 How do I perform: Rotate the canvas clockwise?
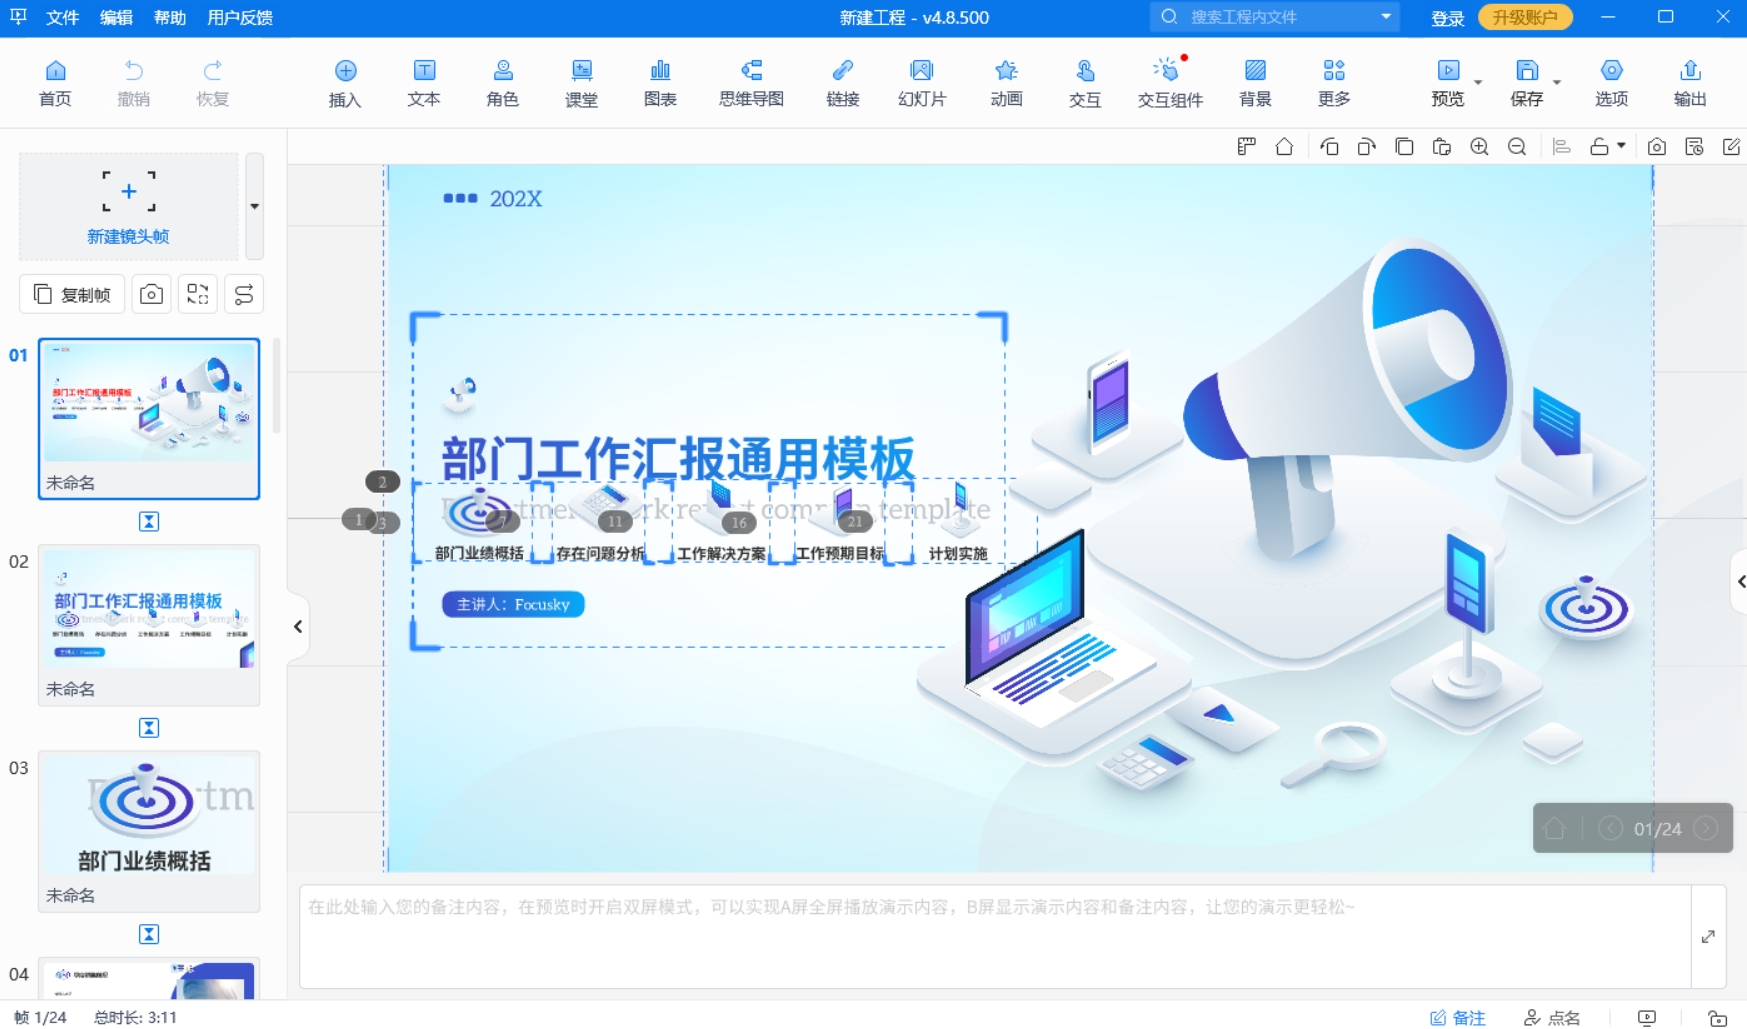[x=1366, y=147]
